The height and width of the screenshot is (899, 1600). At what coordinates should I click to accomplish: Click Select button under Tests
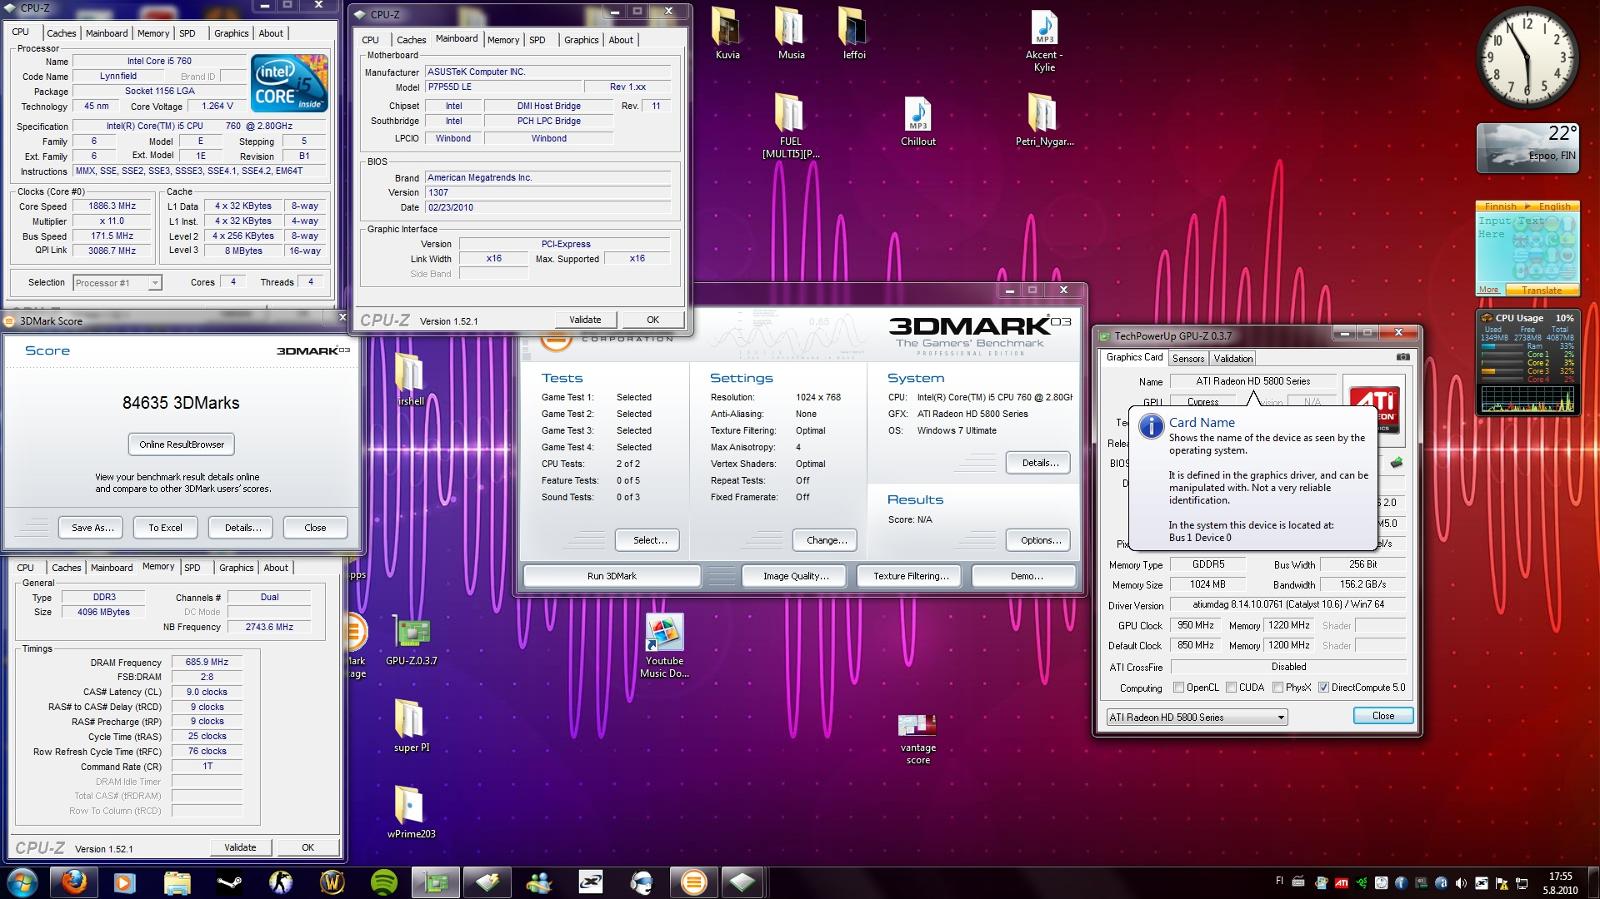[648, 540]
